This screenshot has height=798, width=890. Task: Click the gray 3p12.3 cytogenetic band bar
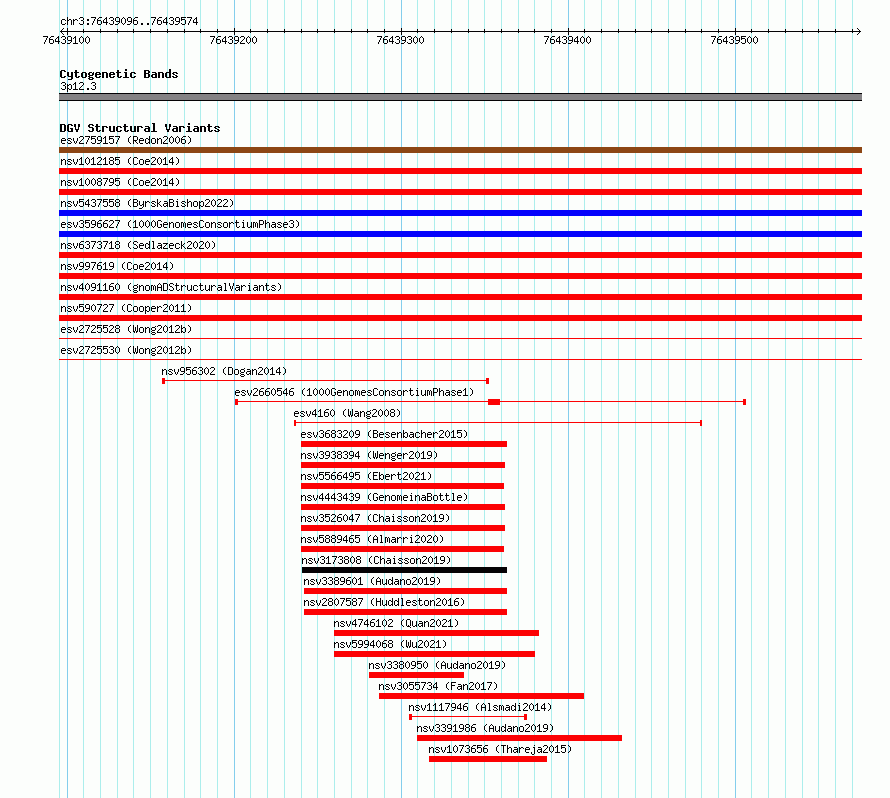tap(460, 97)
